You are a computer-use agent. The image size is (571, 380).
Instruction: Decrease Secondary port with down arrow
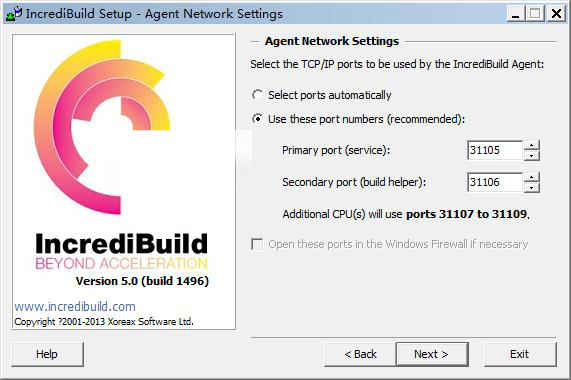click(x=532, y=187)
